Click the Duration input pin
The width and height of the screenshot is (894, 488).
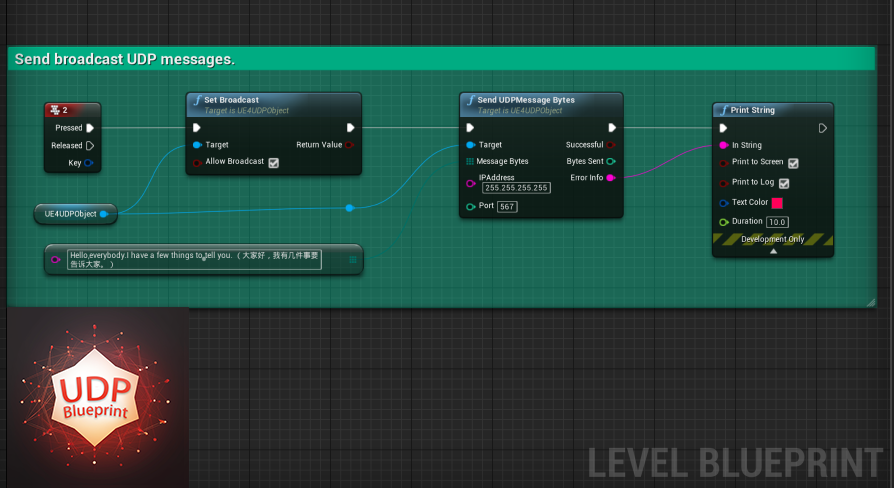[x=724, y=222]
